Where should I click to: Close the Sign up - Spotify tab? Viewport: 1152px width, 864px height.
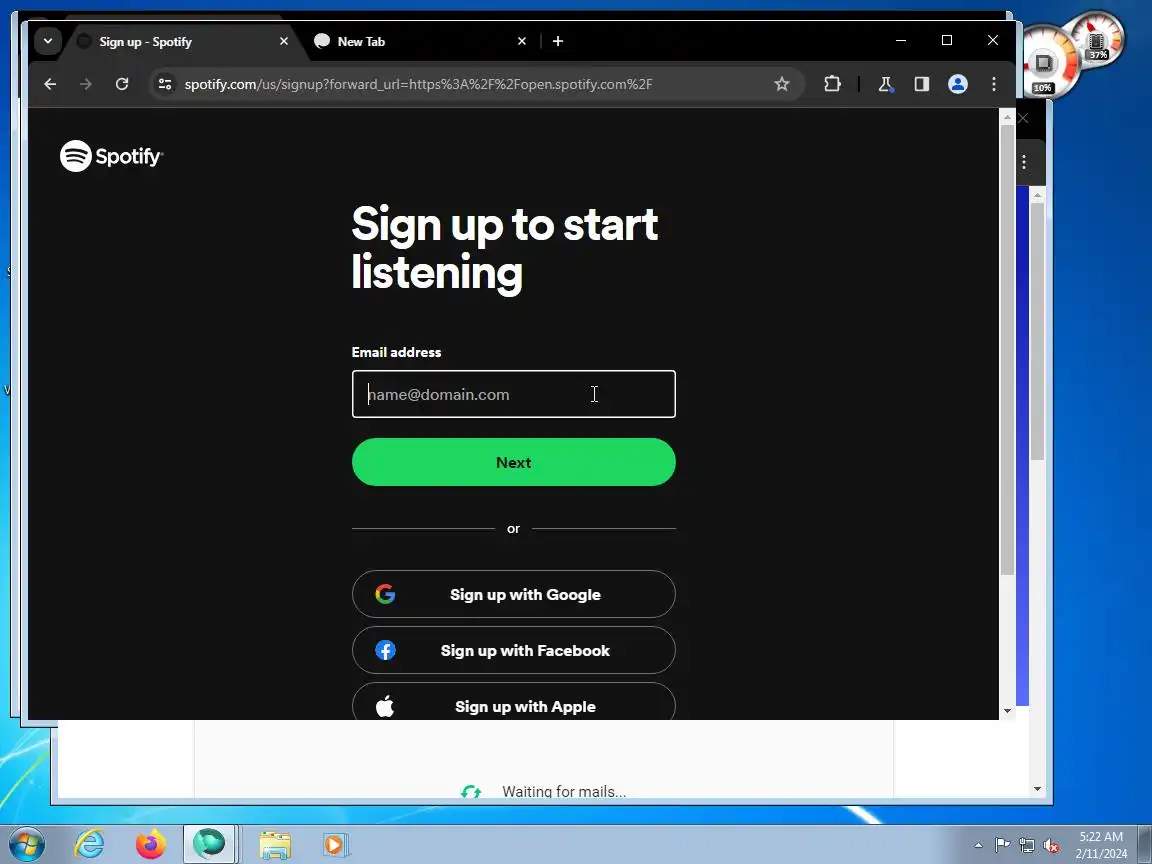pyautogui.click(x=284, y=41)
